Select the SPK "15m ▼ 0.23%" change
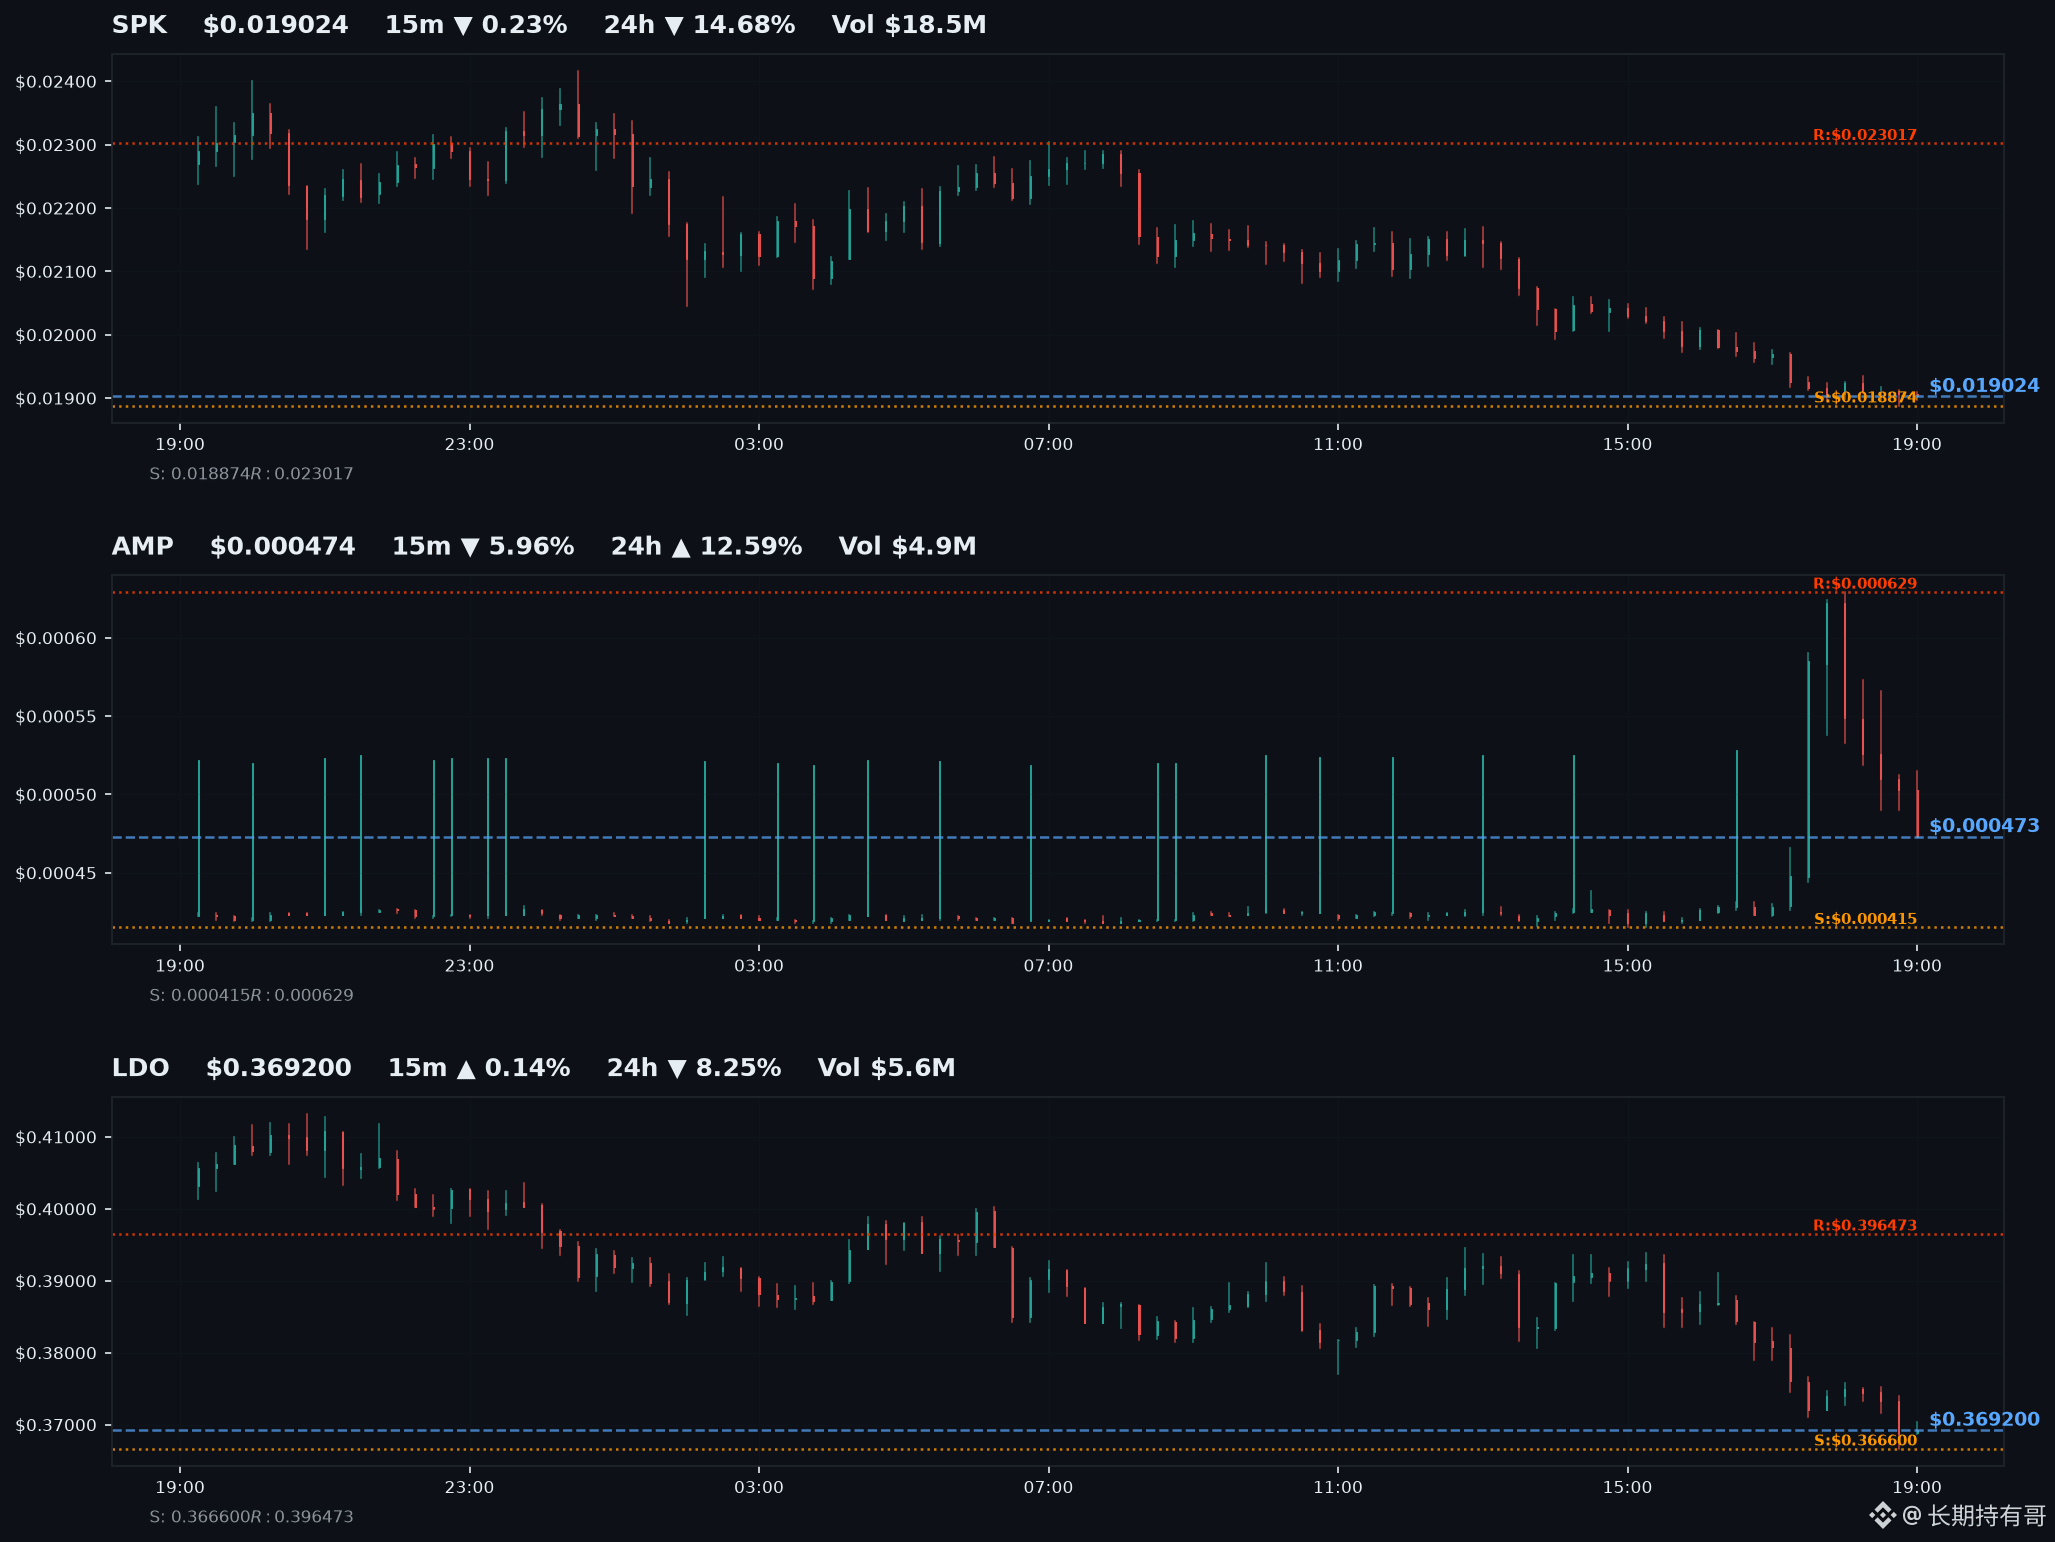 [x=476, y=25]
